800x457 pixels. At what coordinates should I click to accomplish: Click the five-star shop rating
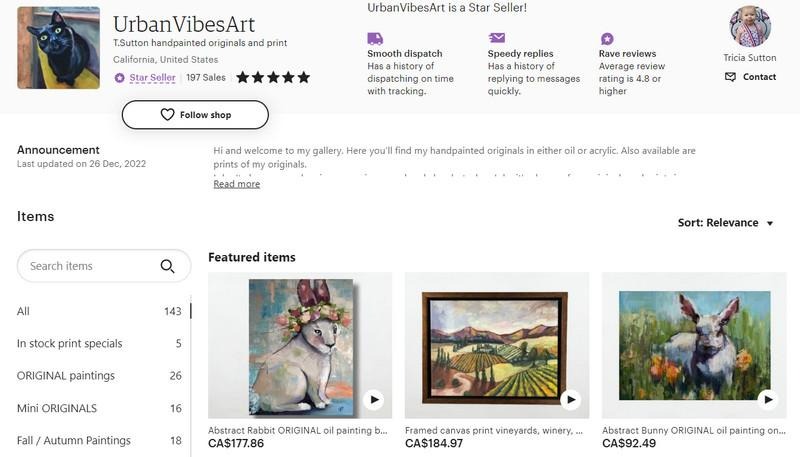273,77
